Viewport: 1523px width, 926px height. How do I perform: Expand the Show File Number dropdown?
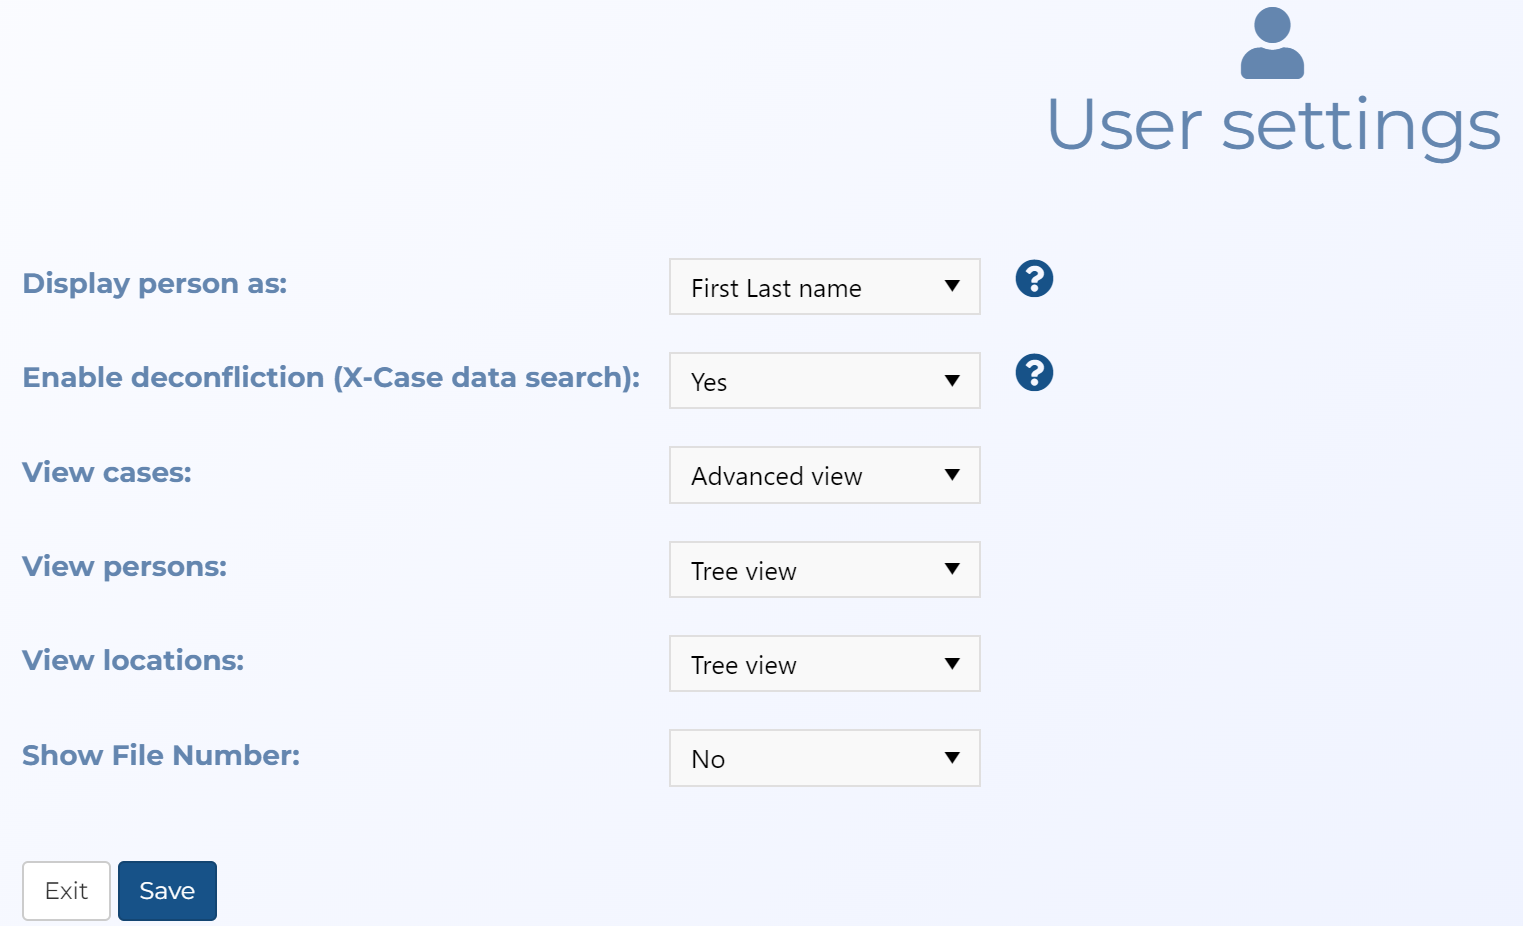824,758
